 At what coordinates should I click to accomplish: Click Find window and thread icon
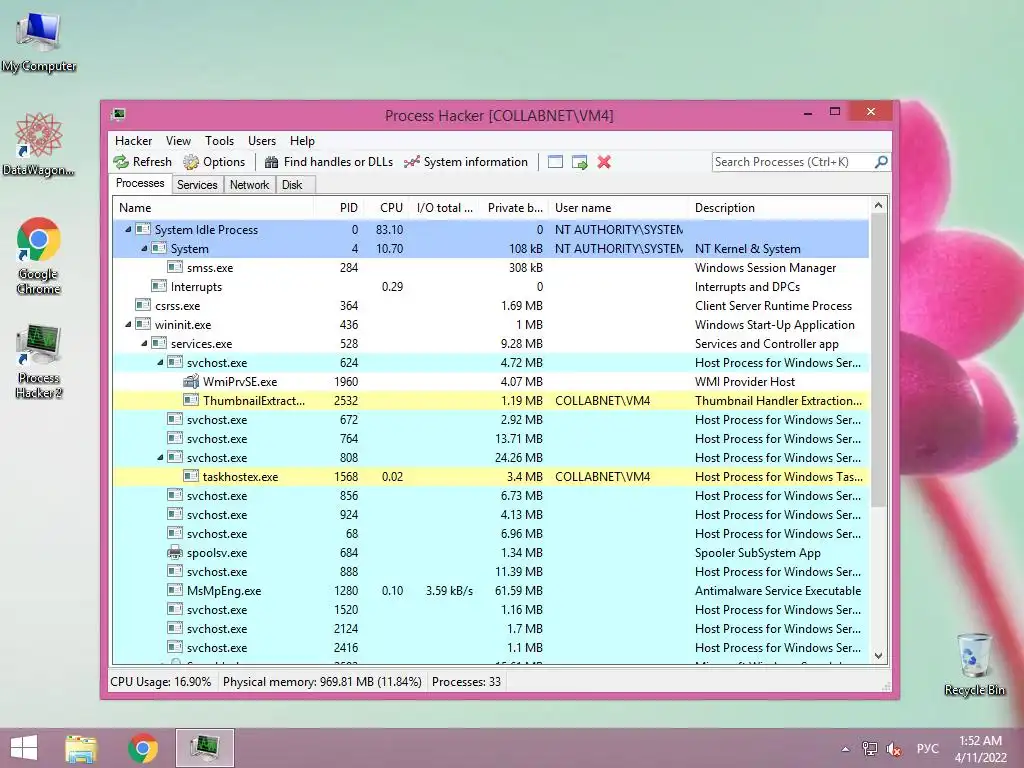pyautogui.click(x=579, y=162)
